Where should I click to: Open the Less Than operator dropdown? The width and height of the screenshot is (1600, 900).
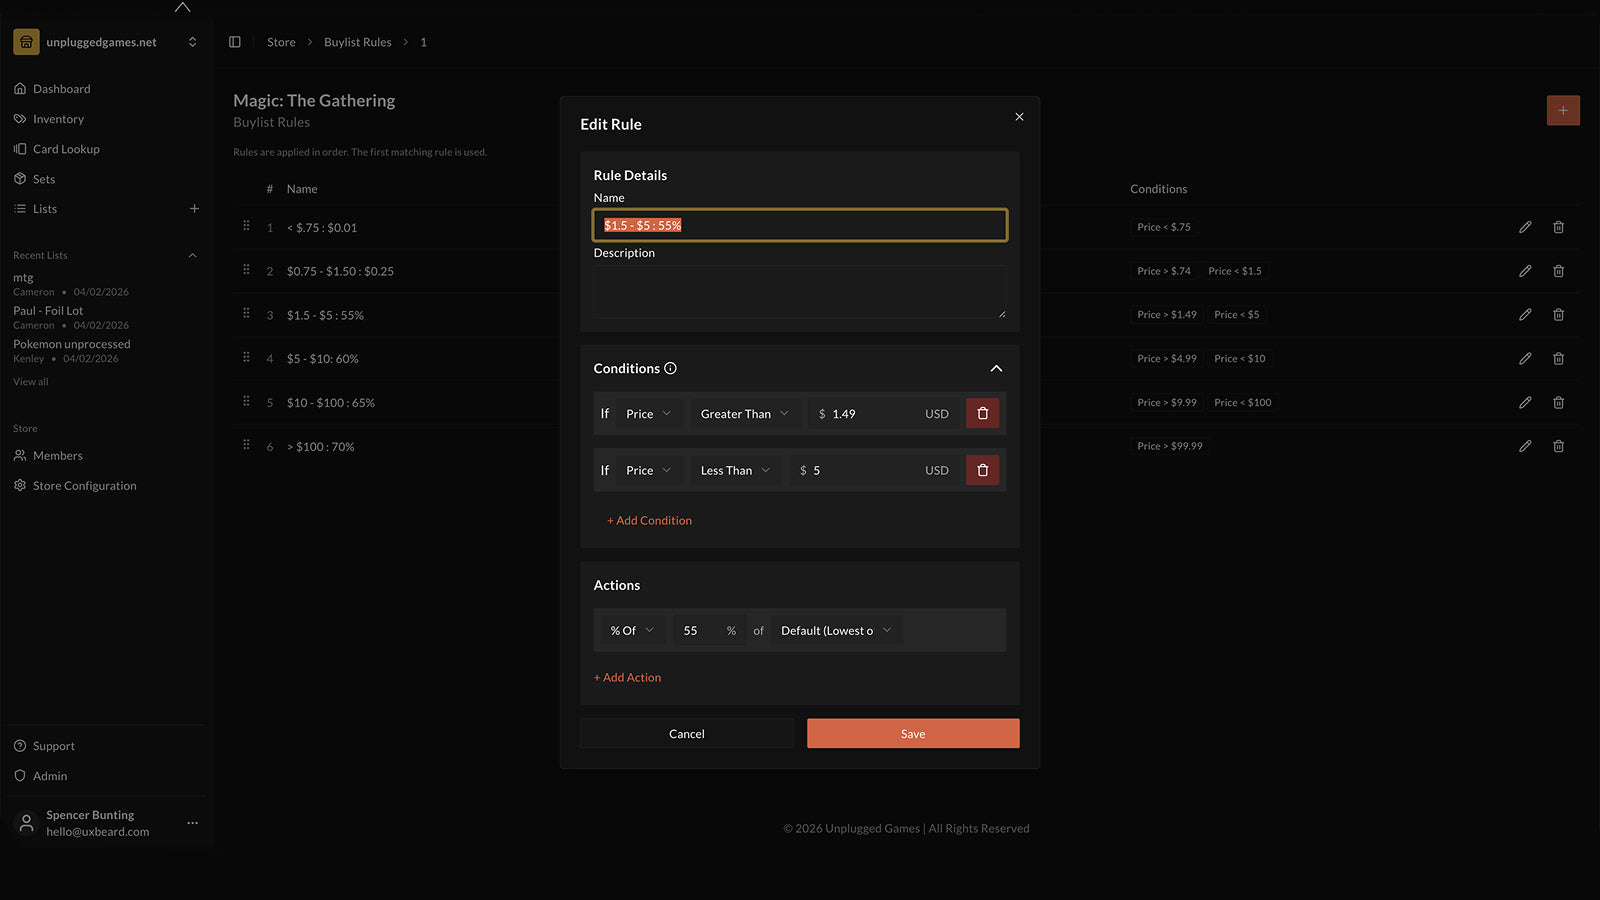click(735, 470)
